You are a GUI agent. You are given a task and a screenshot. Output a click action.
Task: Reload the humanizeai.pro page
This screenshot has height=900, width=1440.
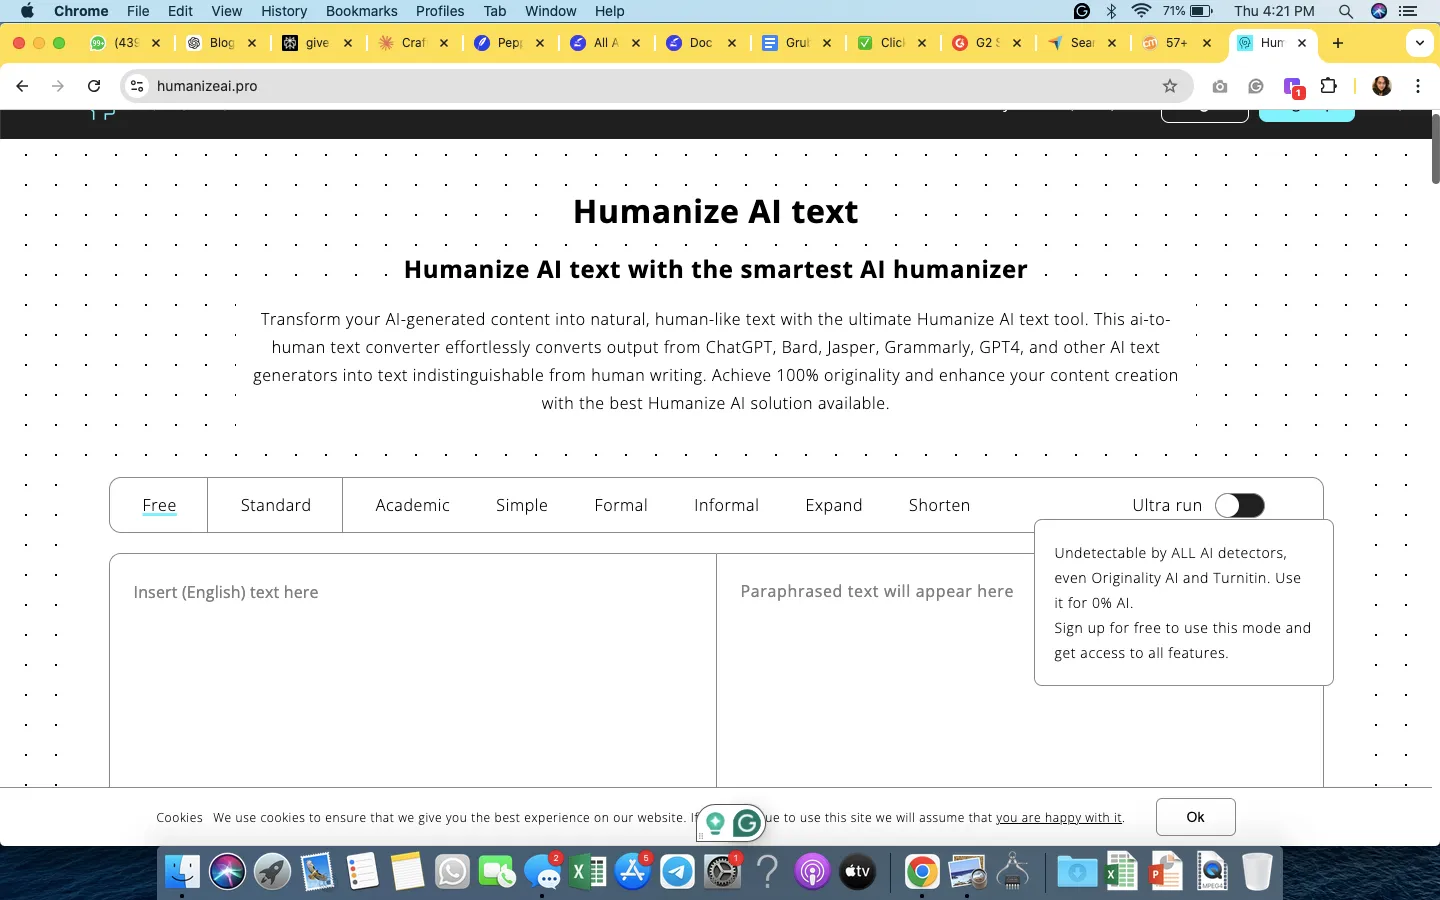click(94, 86)
